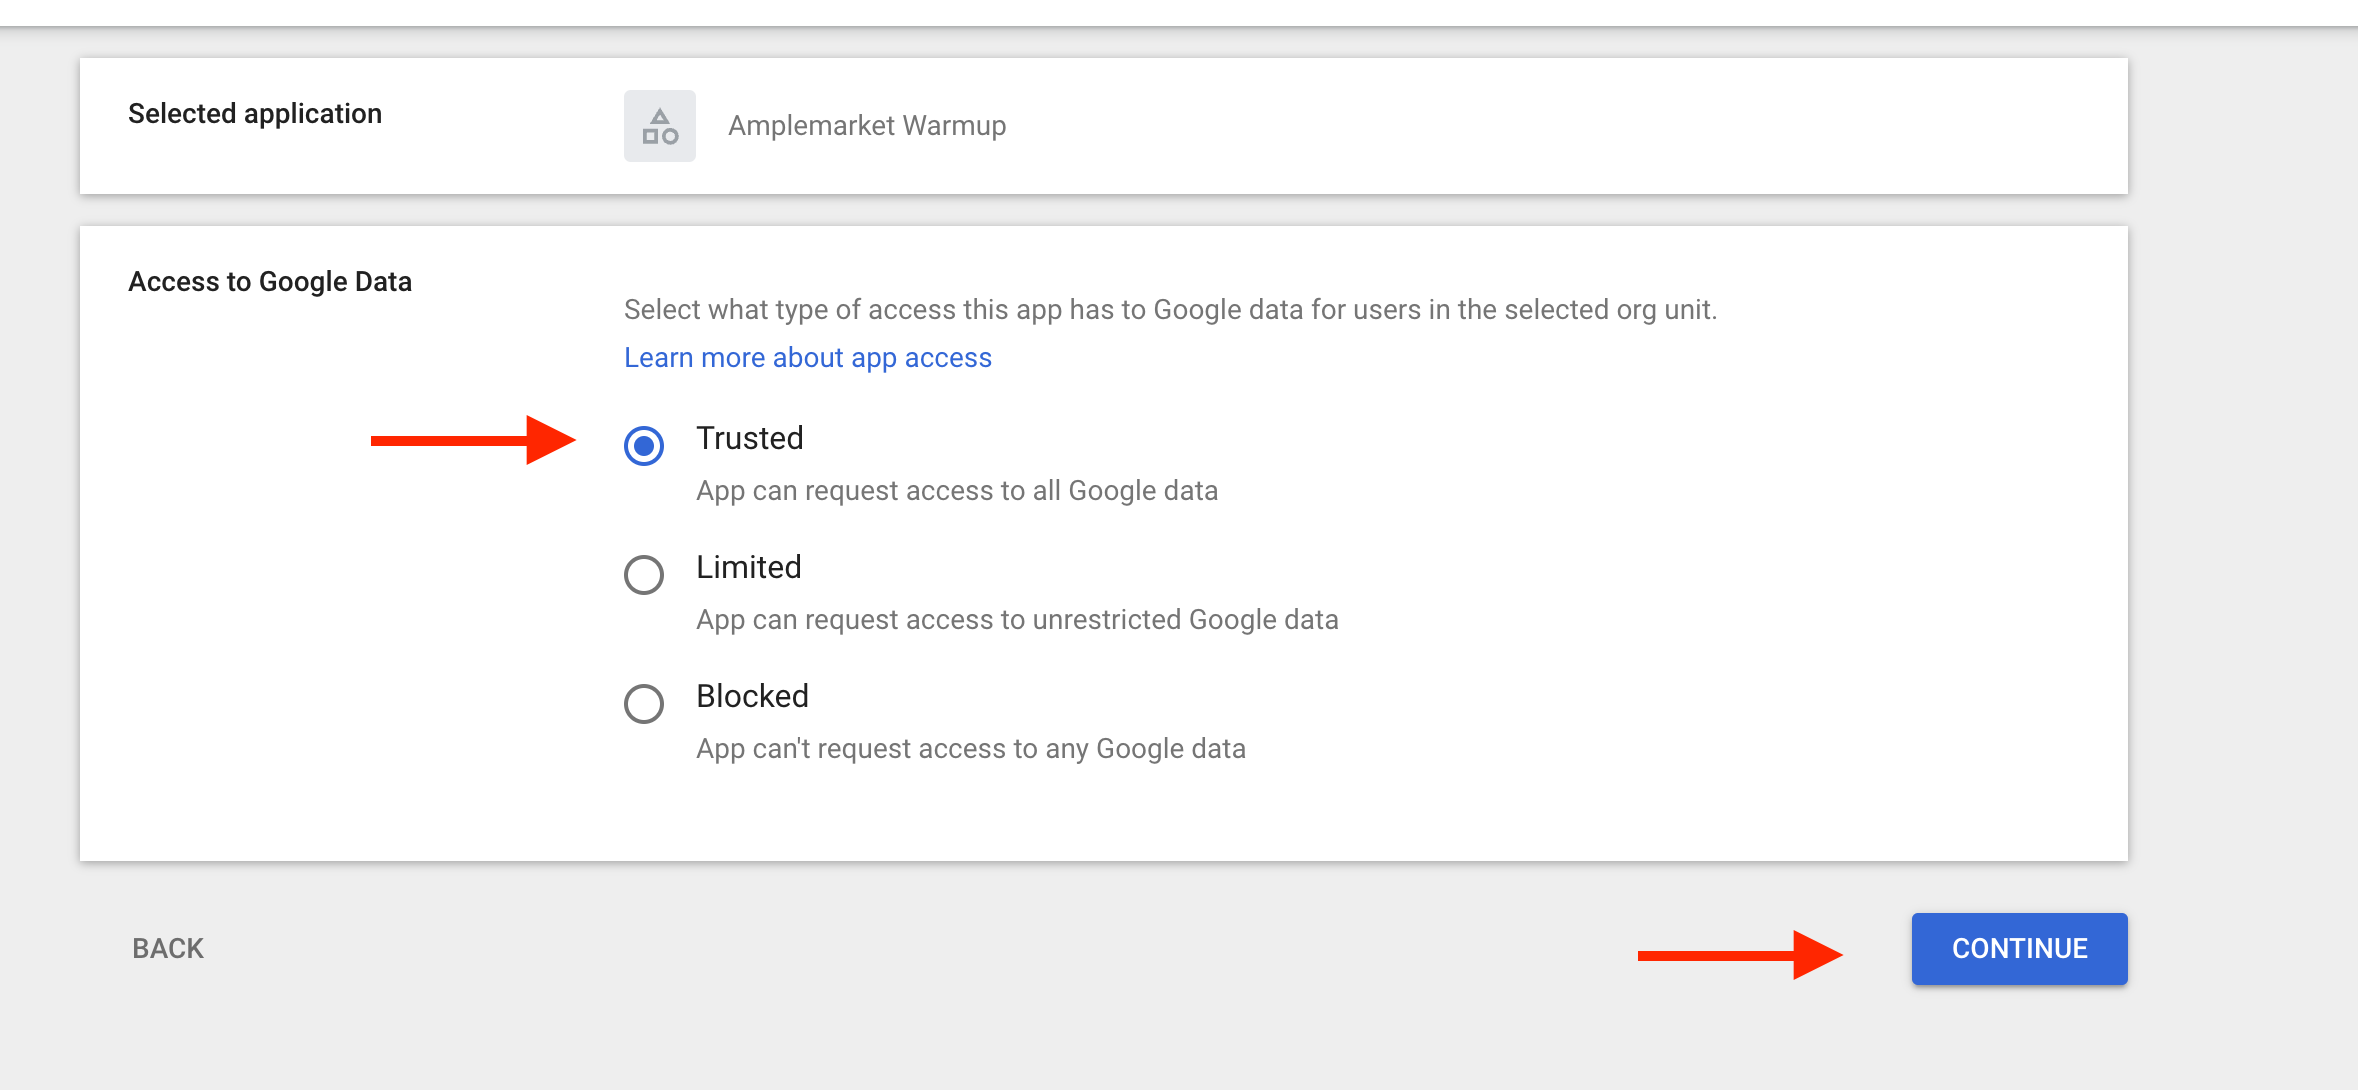
Task: Click the red arrow pointing to Trusted
Action: pyautogui.click(x=472, y=440)
